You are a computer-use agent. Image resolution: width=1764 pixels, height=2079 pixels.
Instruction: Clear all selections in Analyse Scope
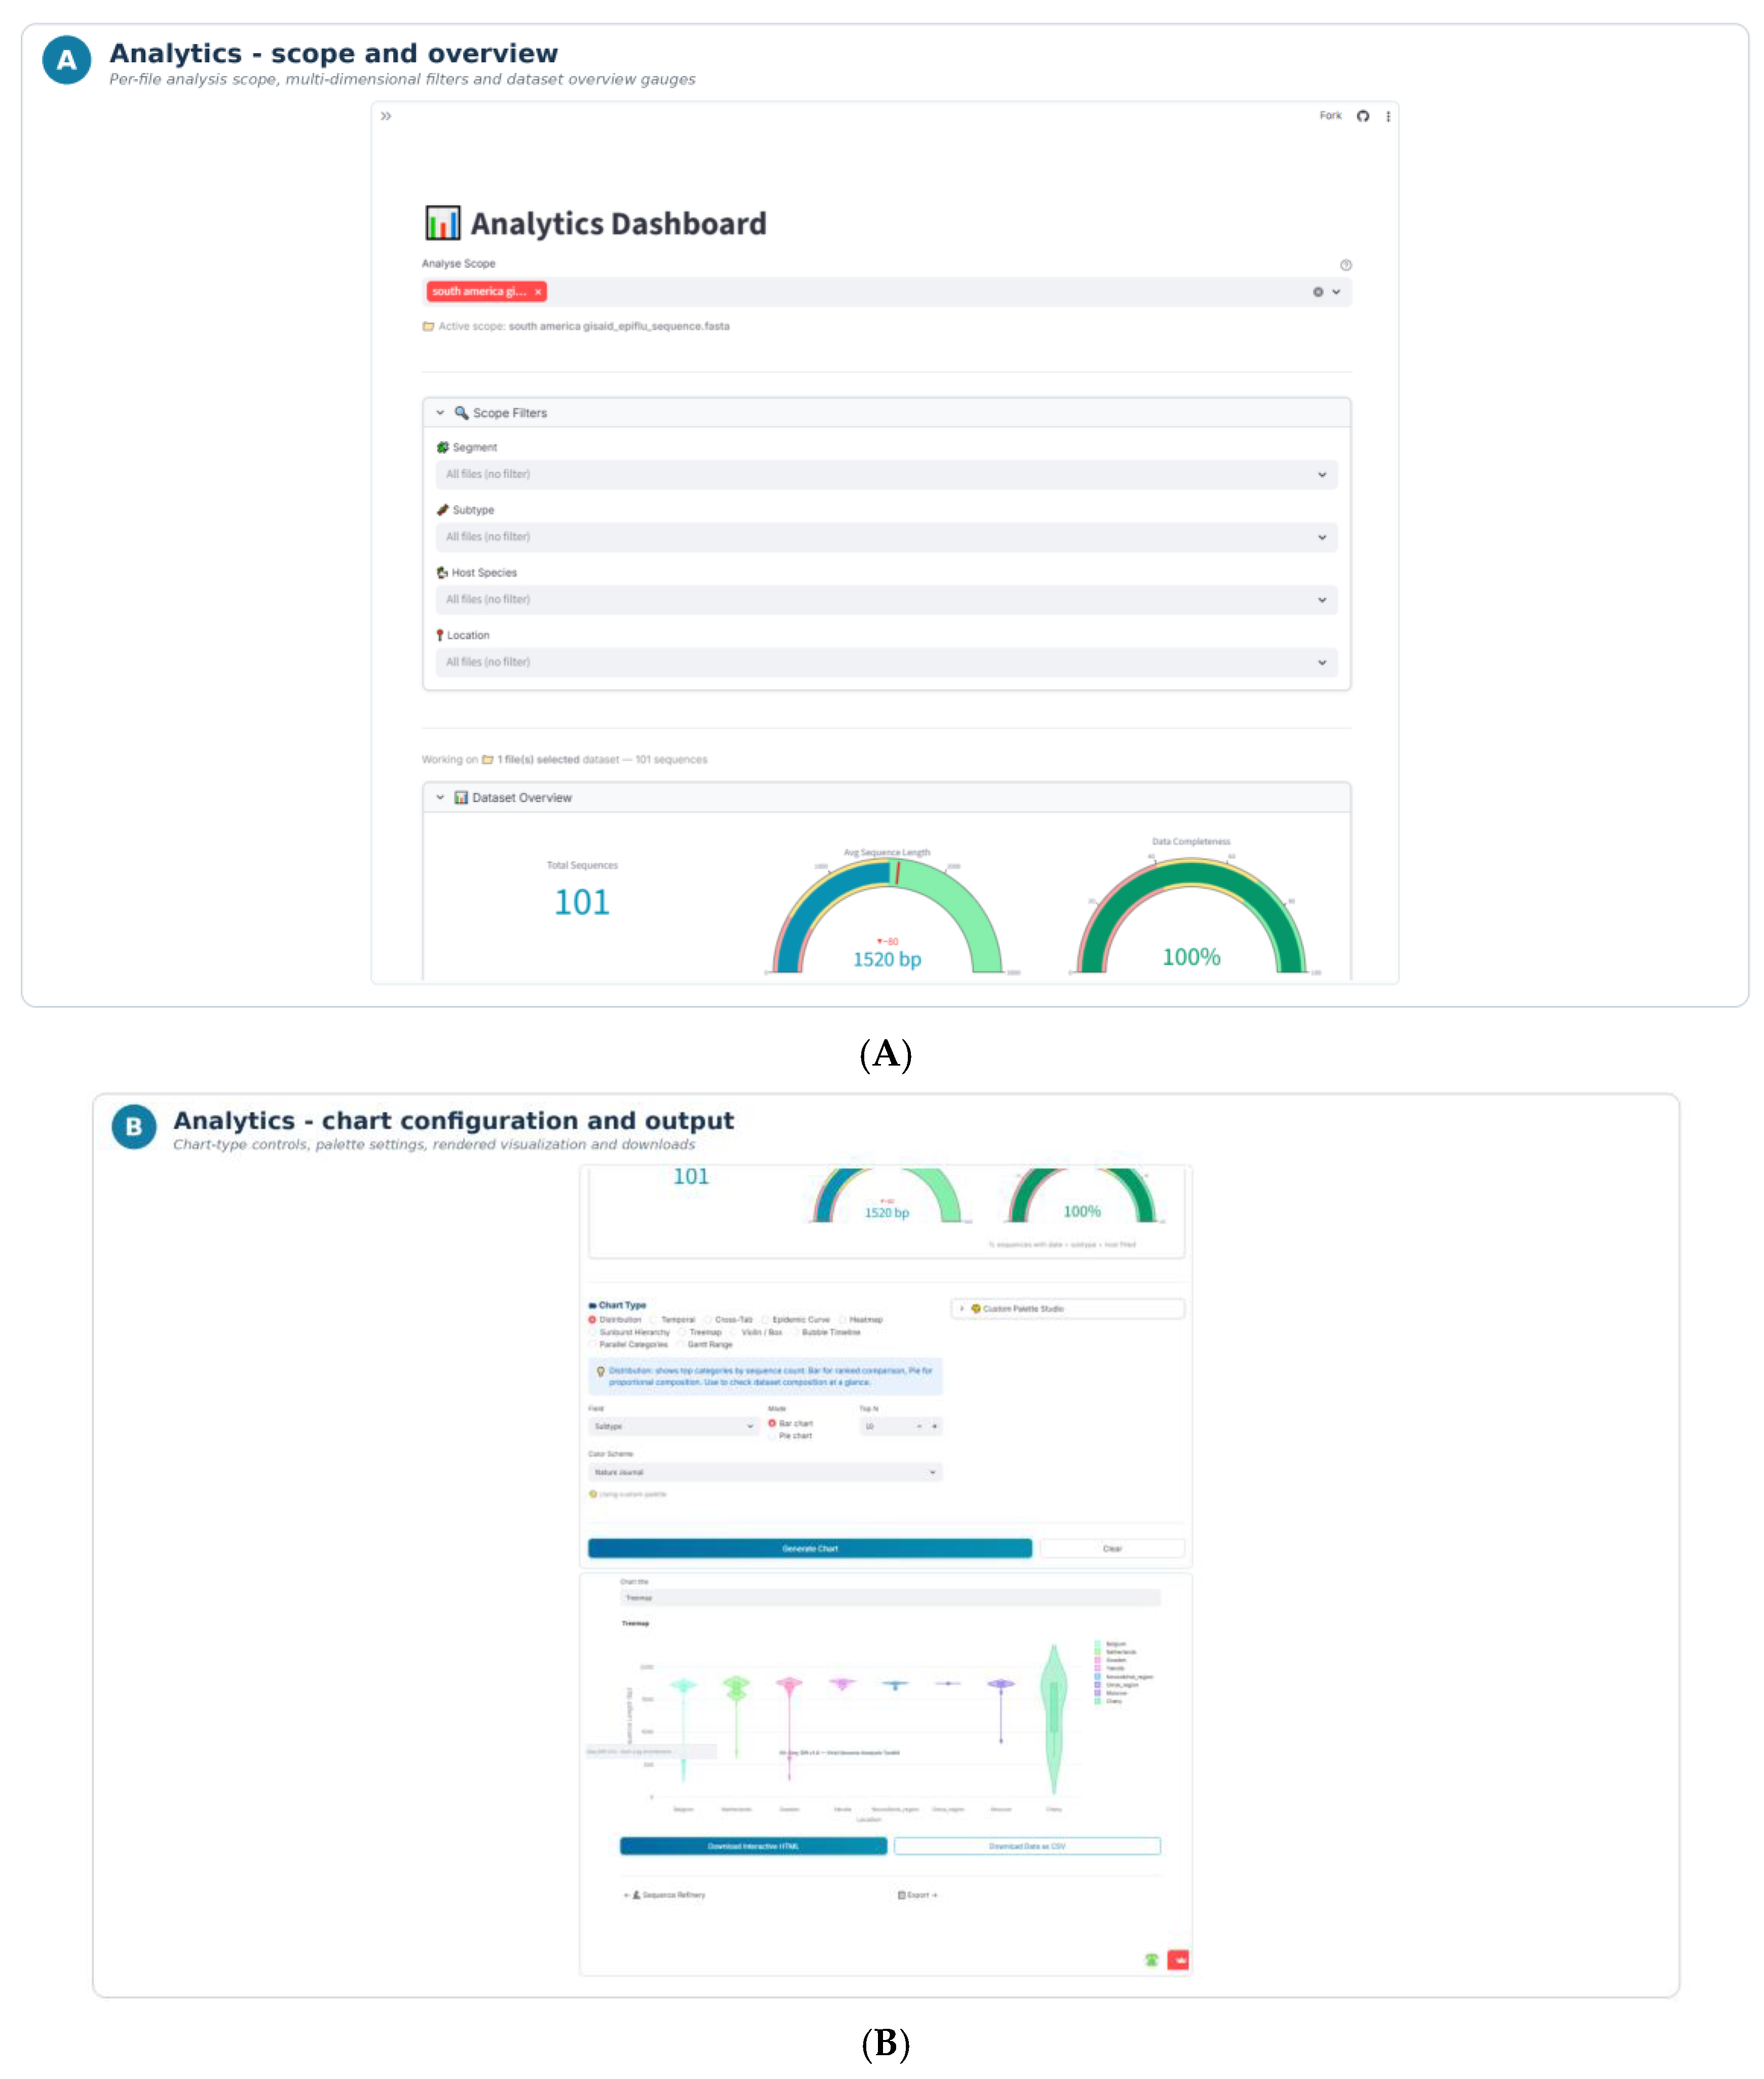1318,292
